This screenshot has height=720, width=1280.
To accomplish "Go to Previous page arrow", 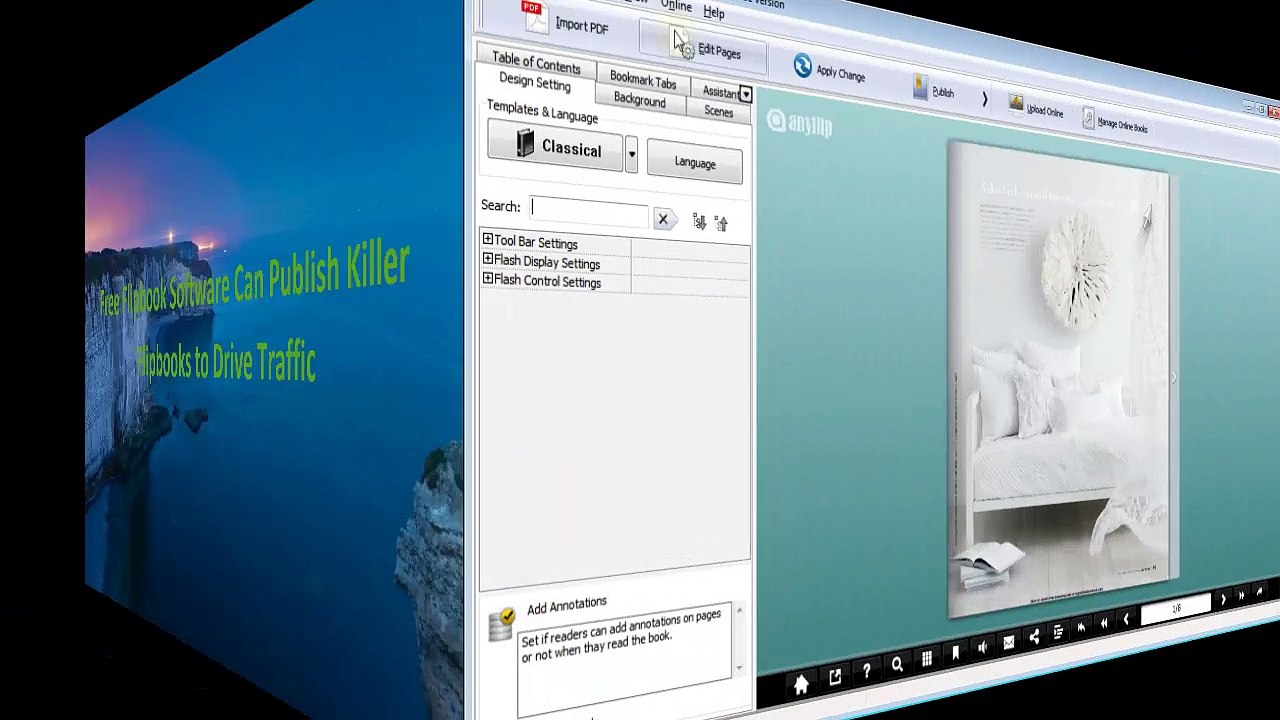I will coord(1125,619).
